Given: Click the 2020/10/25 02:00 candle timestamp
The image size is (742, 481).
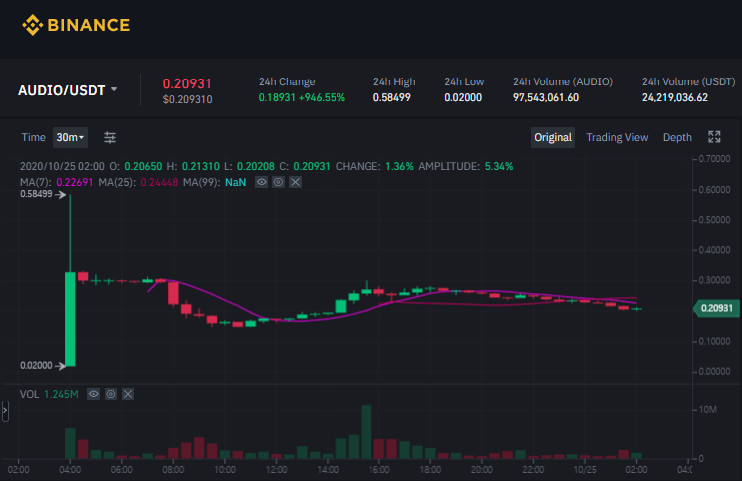Looking at the screenshot, I should coord(62,167).
